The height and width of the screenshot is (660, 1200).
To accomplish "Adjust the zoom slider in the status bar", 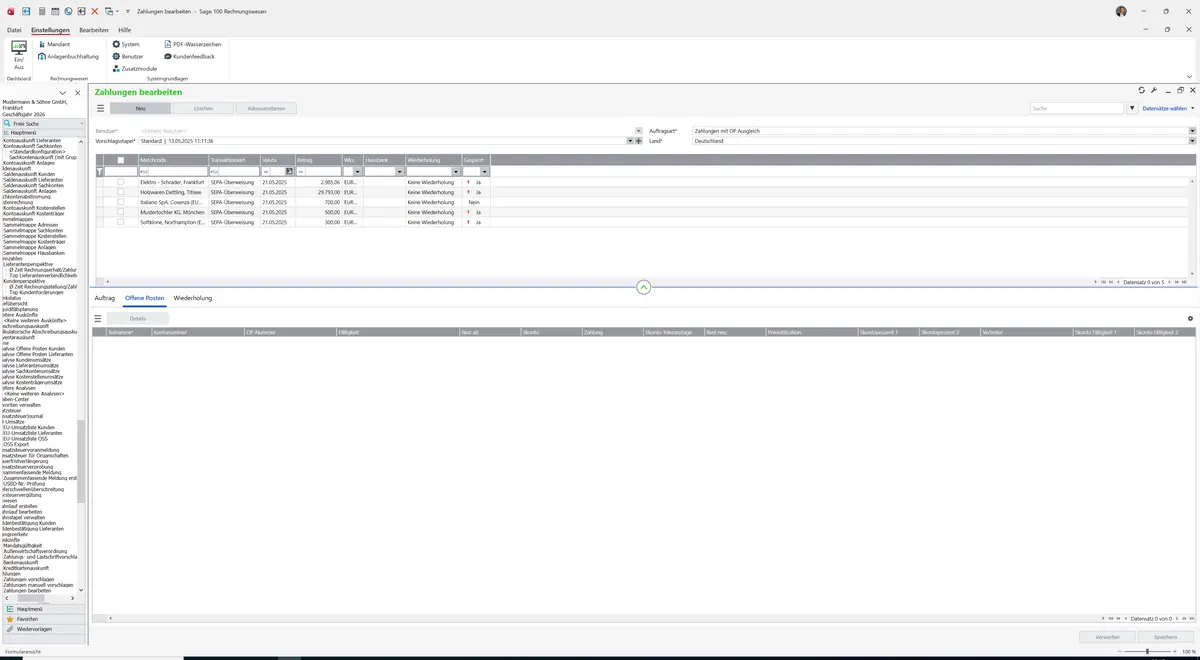I will pos(1147,651).
